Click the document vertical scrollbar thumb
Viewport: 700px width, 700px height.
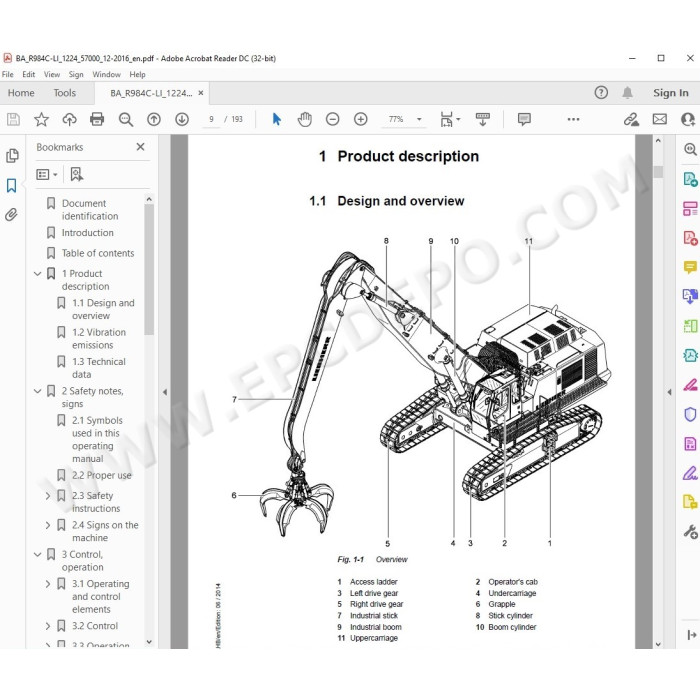pyautogui.click(x=658, y=172)
